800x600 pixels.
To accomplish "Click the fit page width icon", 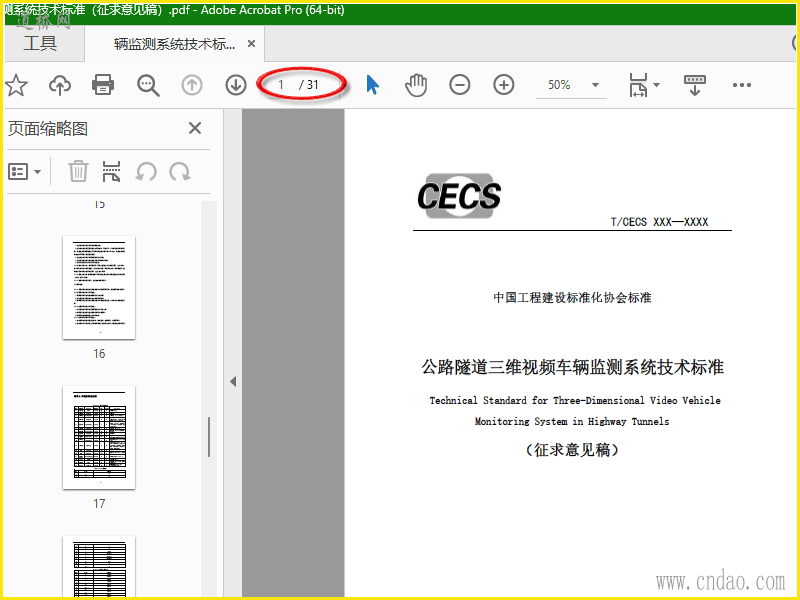I will [x=638, y=85].
